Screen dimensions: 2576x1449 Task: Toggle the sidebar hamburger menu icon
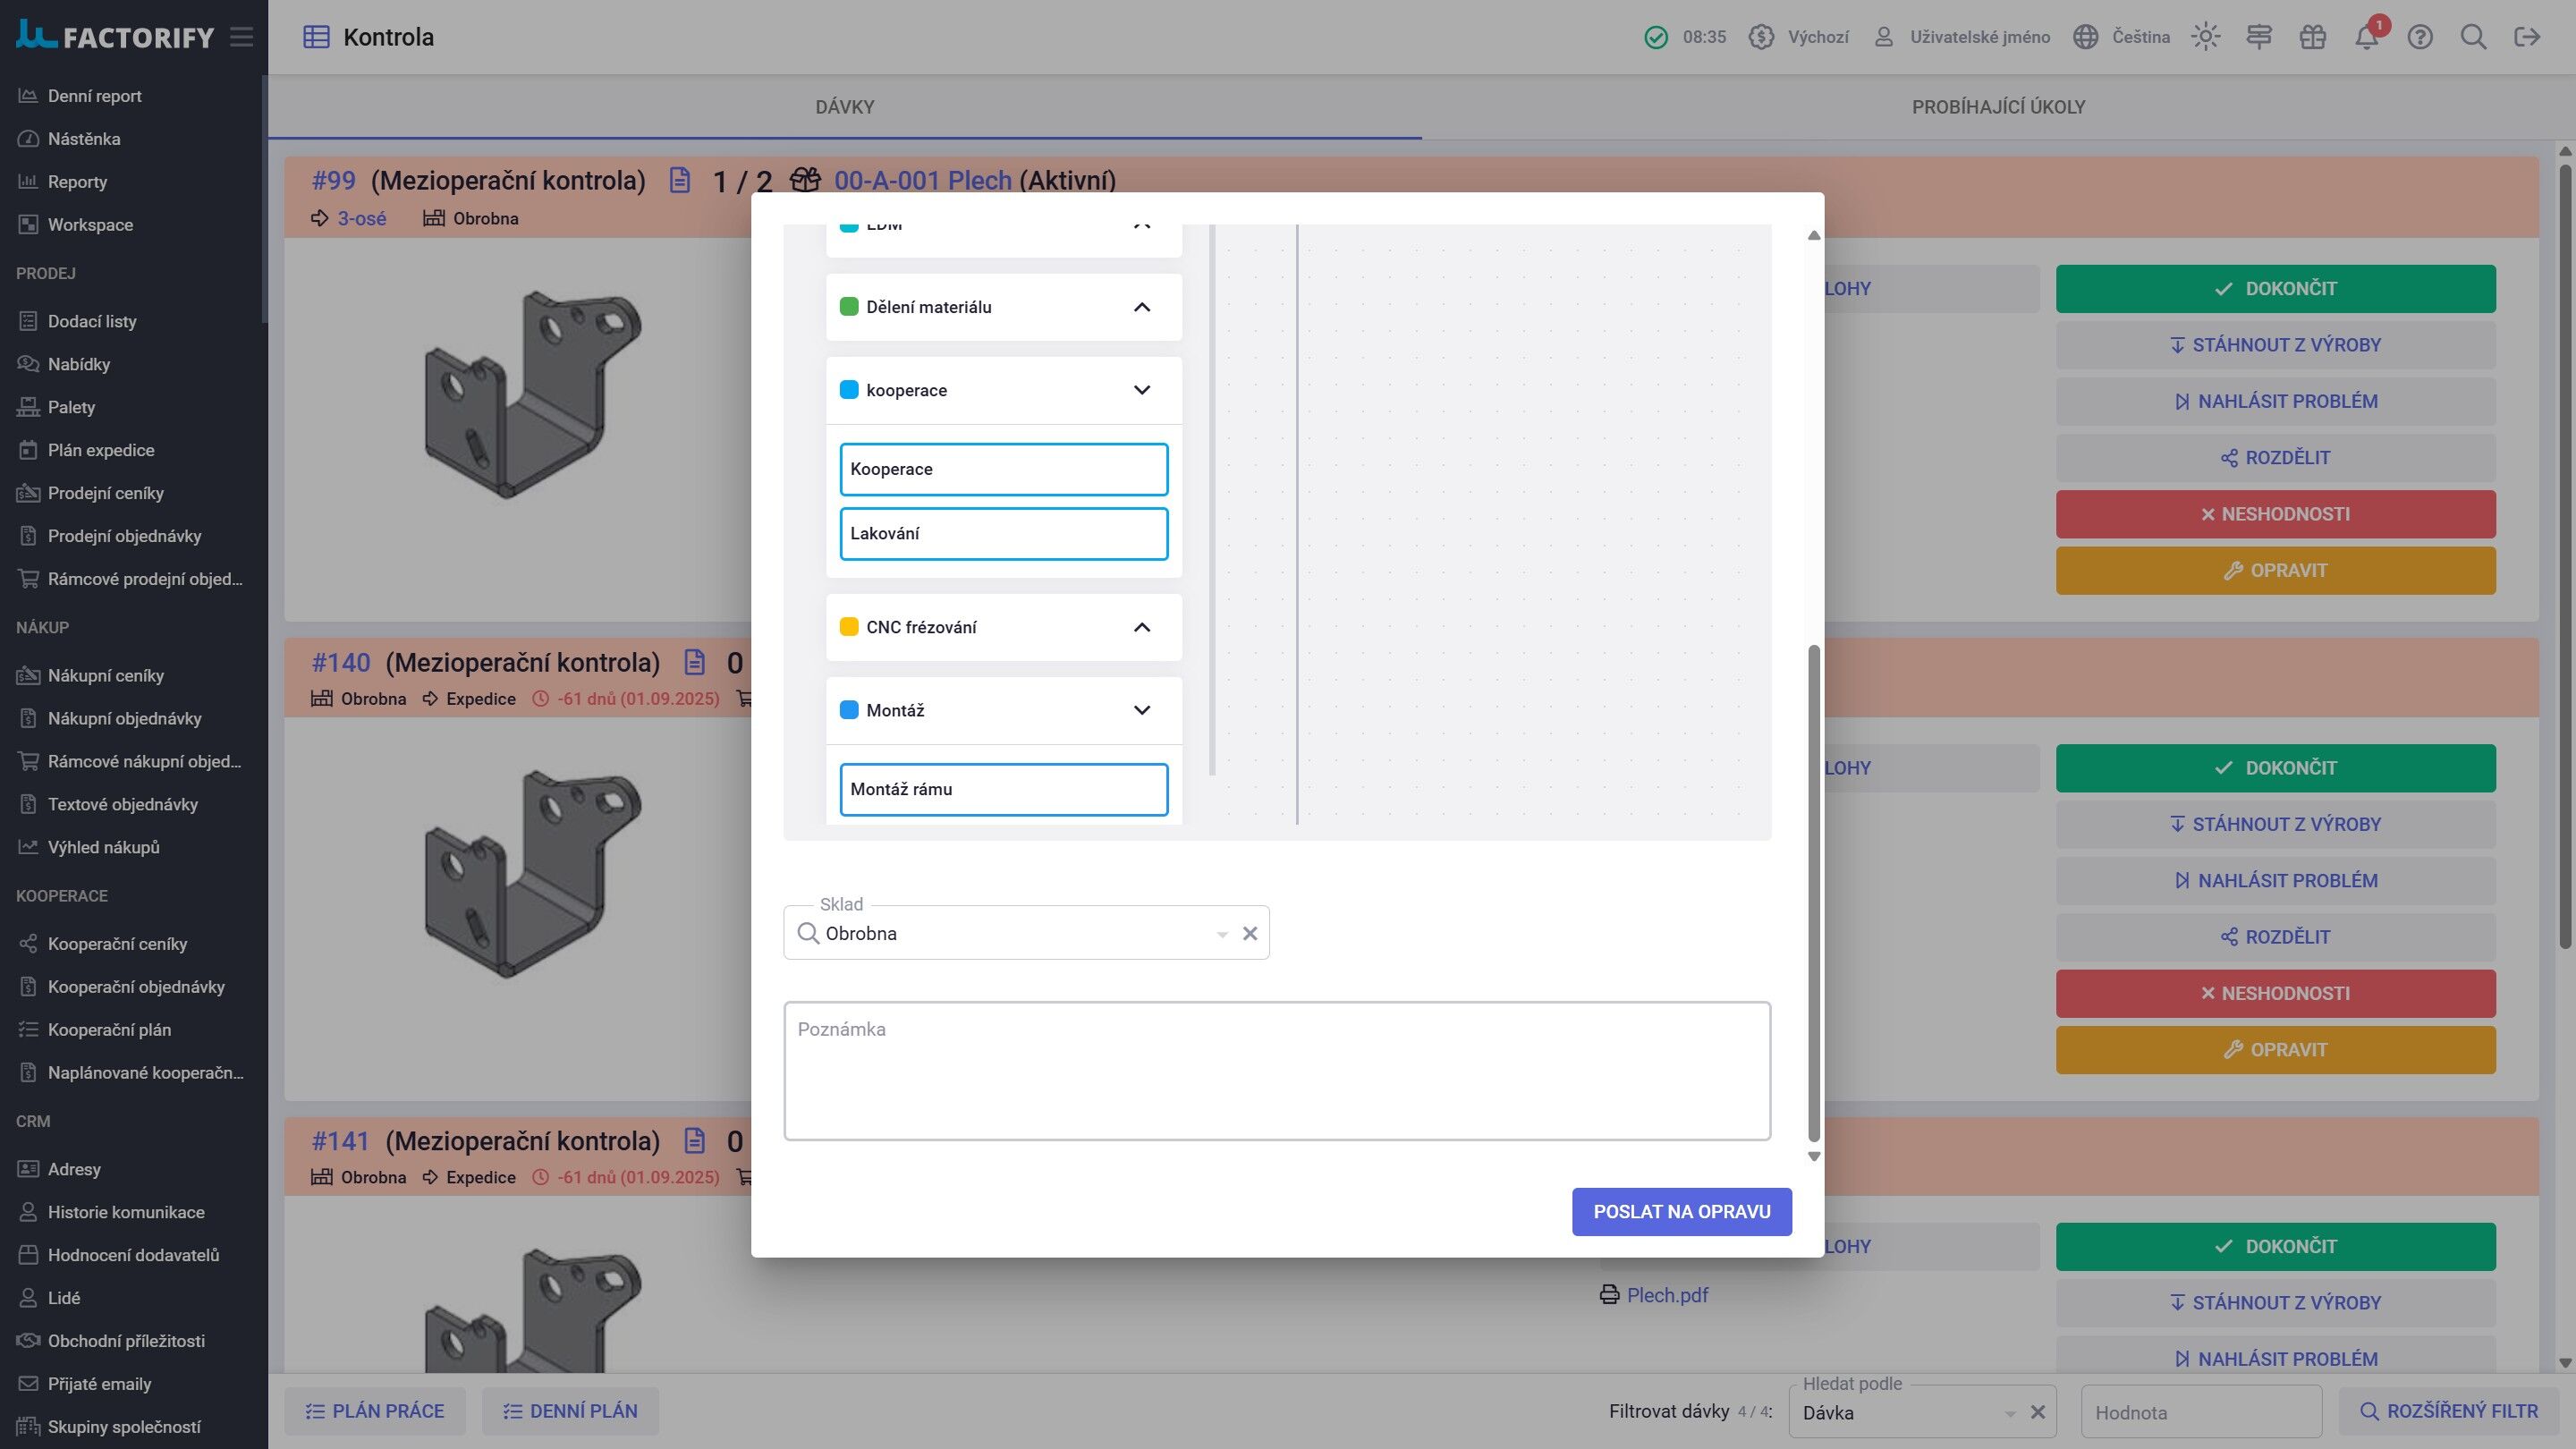tap(241, 37)
